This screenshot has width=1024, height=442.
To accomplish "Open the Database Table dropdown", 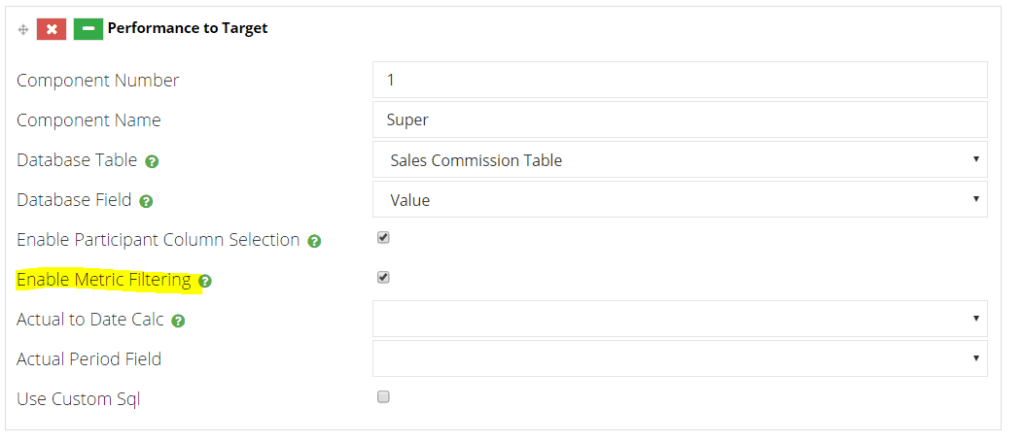I will pos(680,160).
